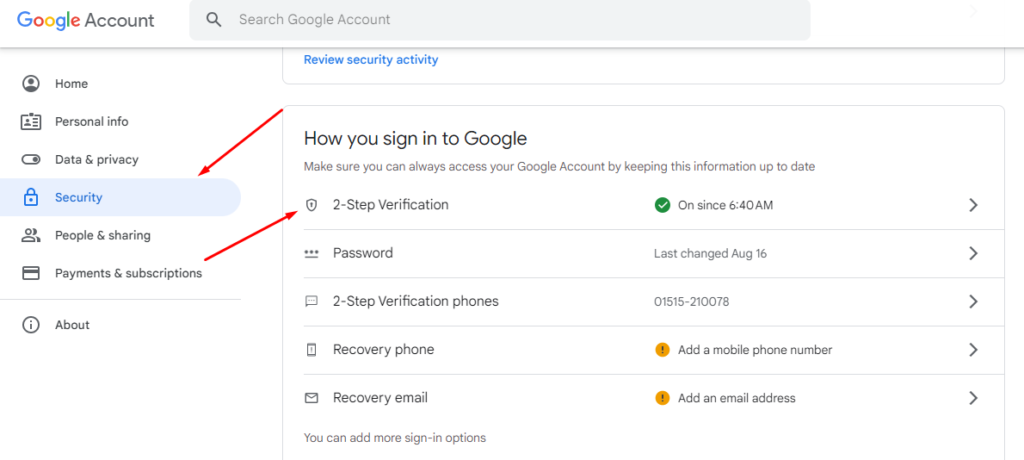Click 'How you sign in to Google' heading

415,139
